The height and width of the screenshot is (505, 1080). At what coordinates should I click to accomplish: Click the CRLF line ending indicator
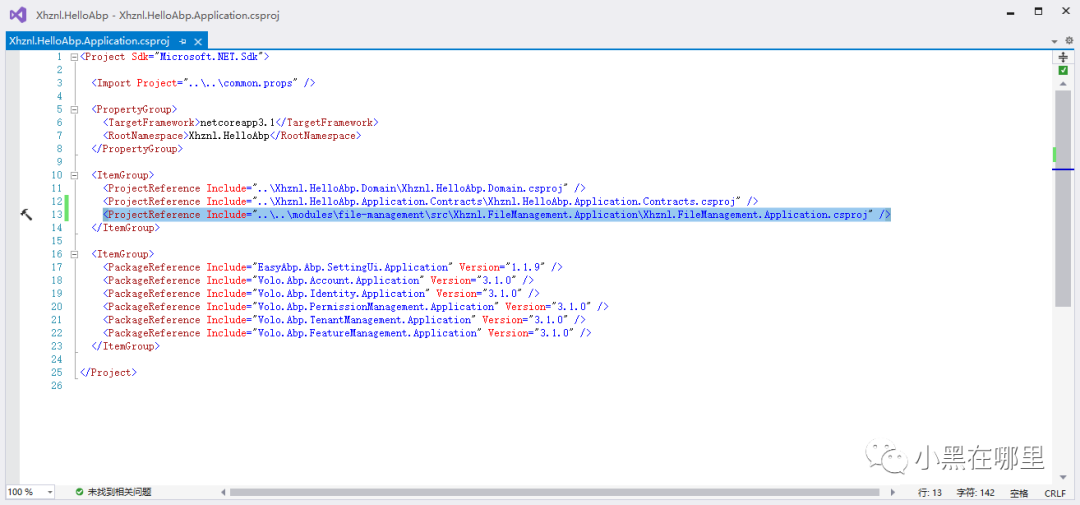1055,493
